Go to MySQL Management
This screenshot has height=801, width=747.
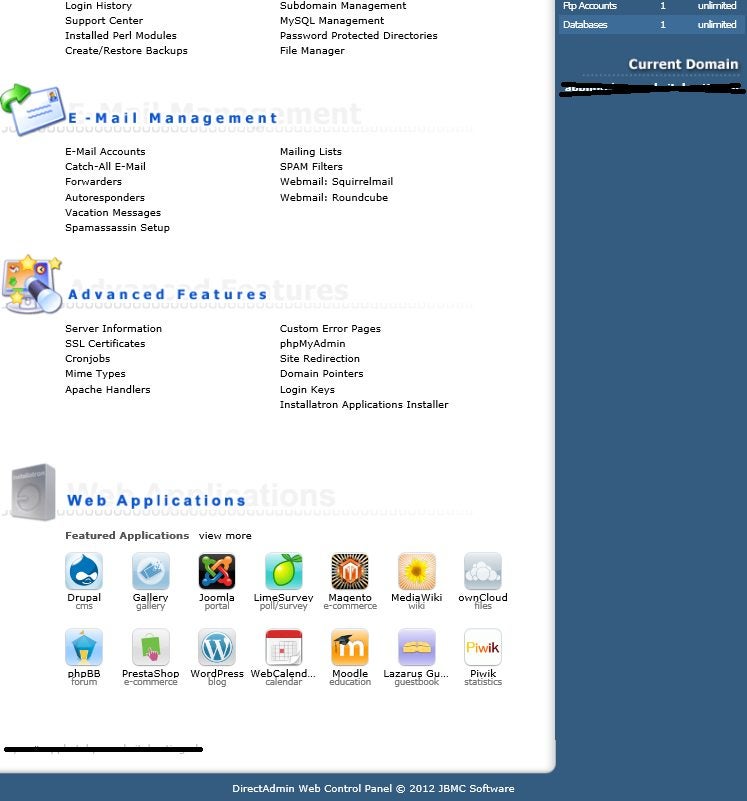pos(332,20)
